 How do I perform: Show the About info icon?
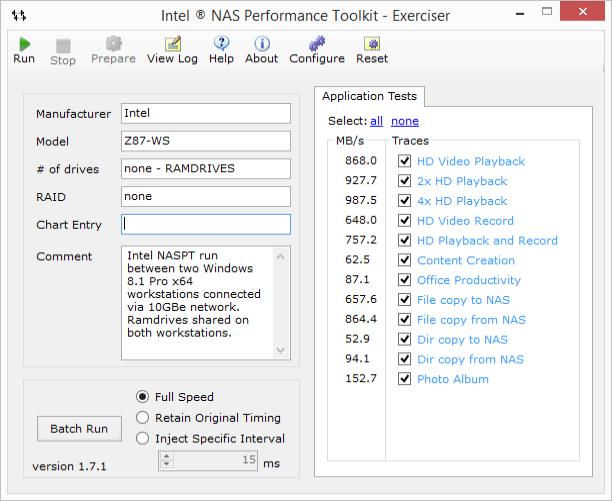[x=262, y=44]
